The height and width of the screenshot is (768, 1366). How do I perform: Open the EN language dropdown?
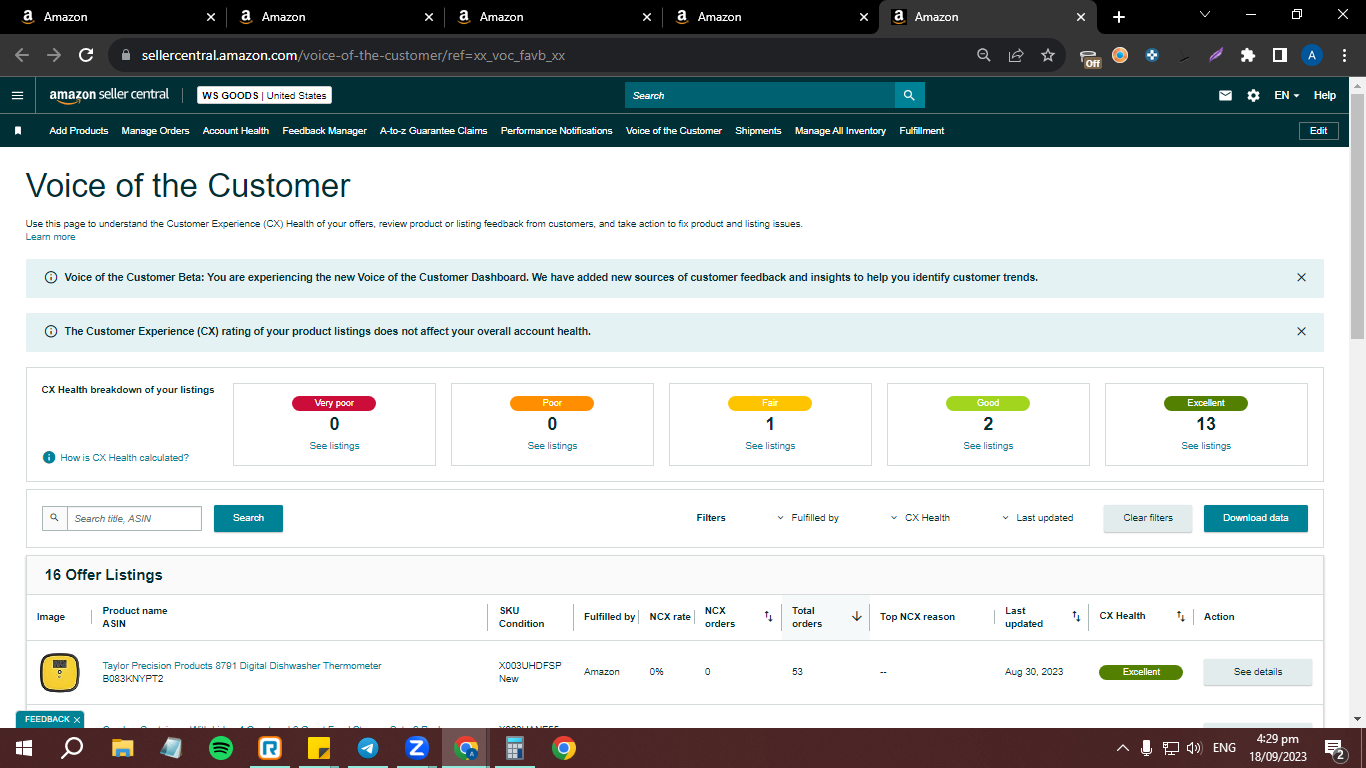pos(1286,96)
